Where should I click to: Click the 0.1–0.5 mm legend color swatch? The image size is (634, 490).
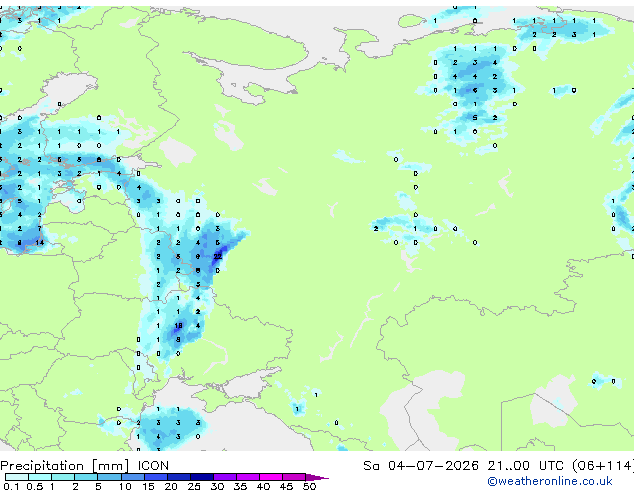tap(17, 477)
